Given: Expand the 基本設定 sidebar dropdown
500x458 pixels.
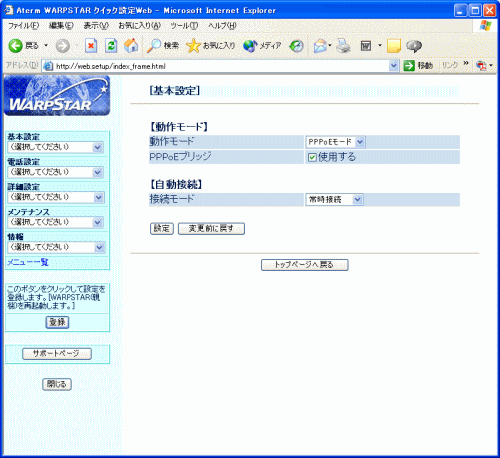Looking at the screenshot, I should click(x=56, y=147).
